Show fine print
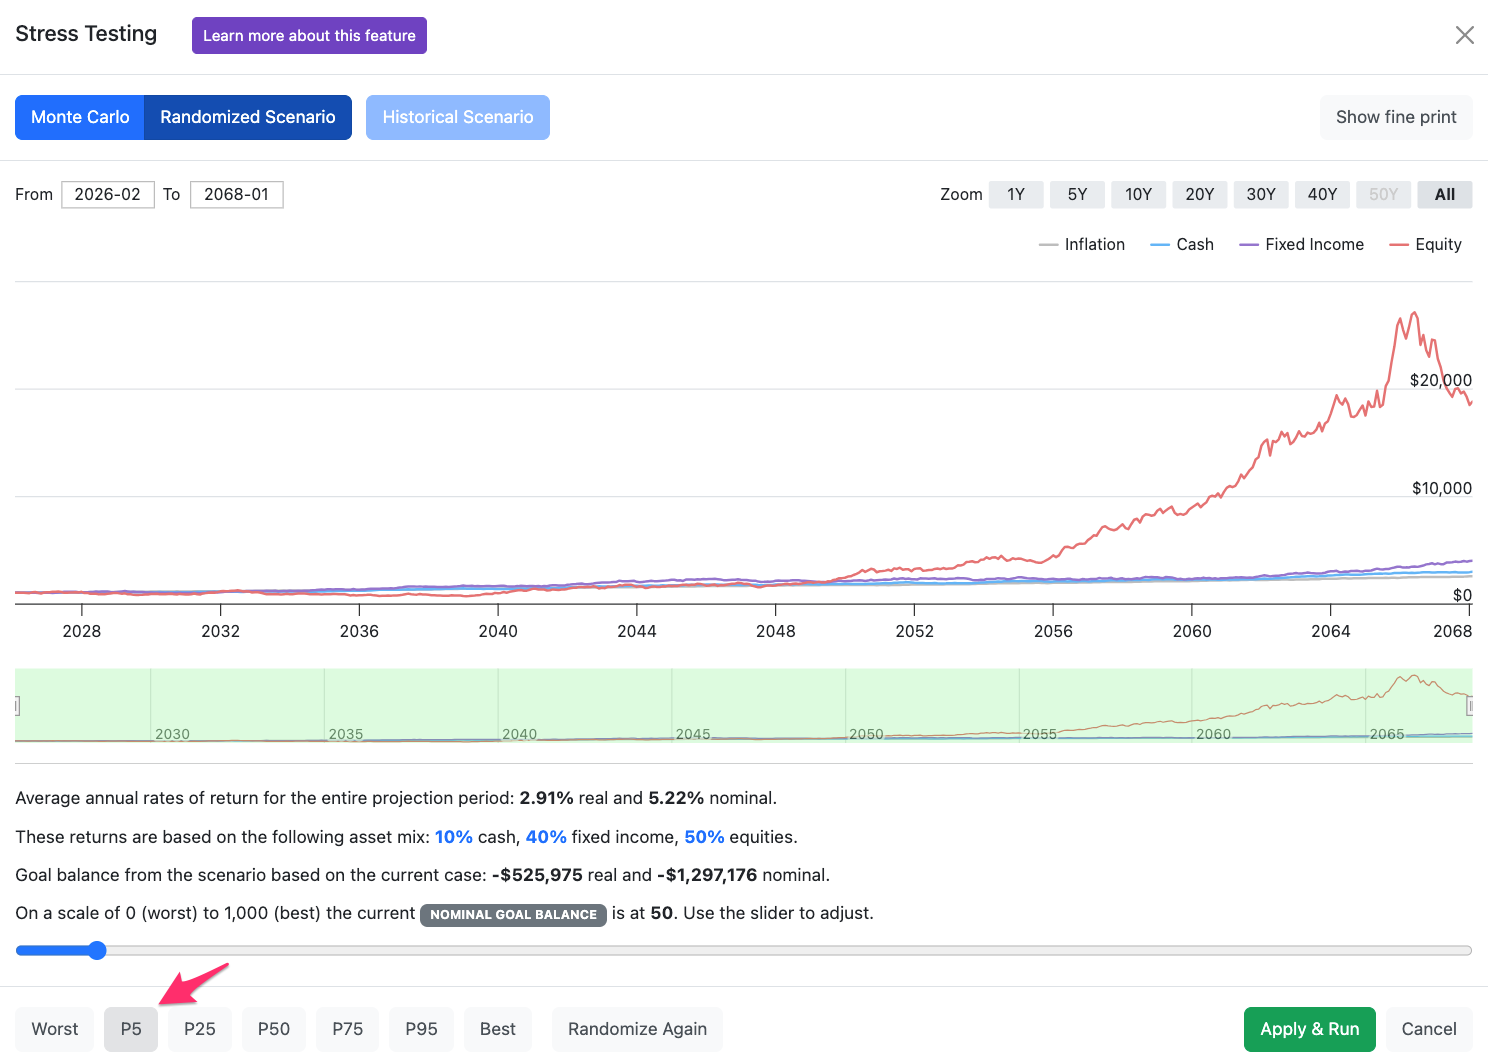Image resolution: width=1488 pixels, height=1064 pixels. (1396, 117)
